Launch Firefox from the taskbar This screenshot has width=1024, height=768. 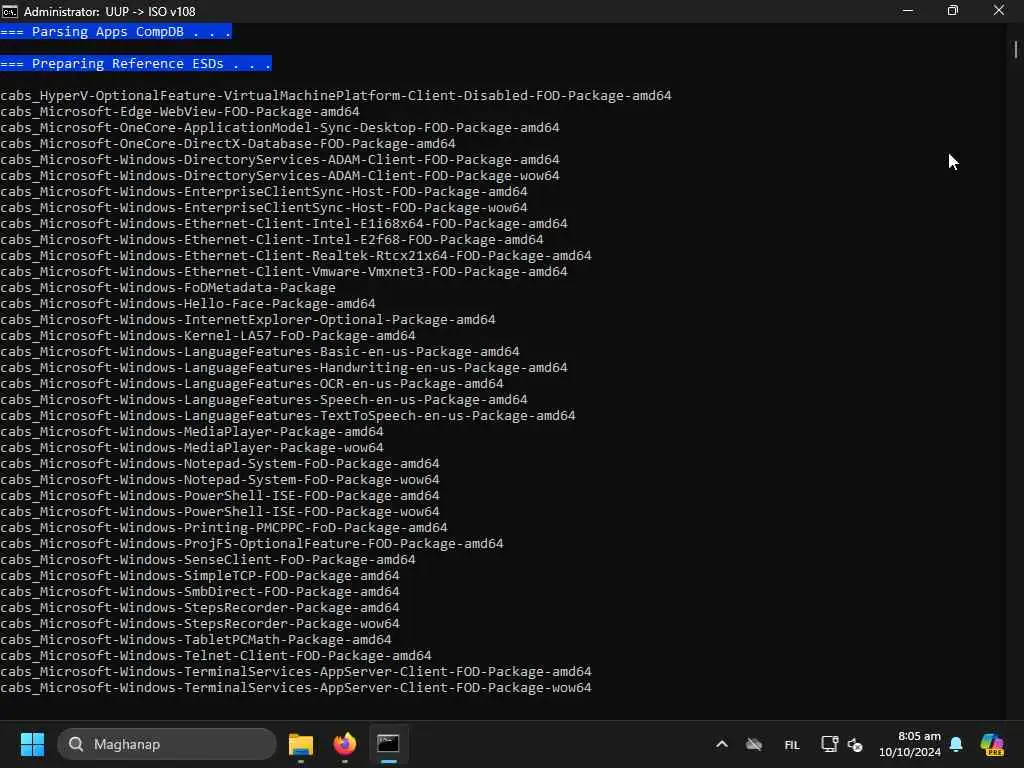click(x=345, y=744)
